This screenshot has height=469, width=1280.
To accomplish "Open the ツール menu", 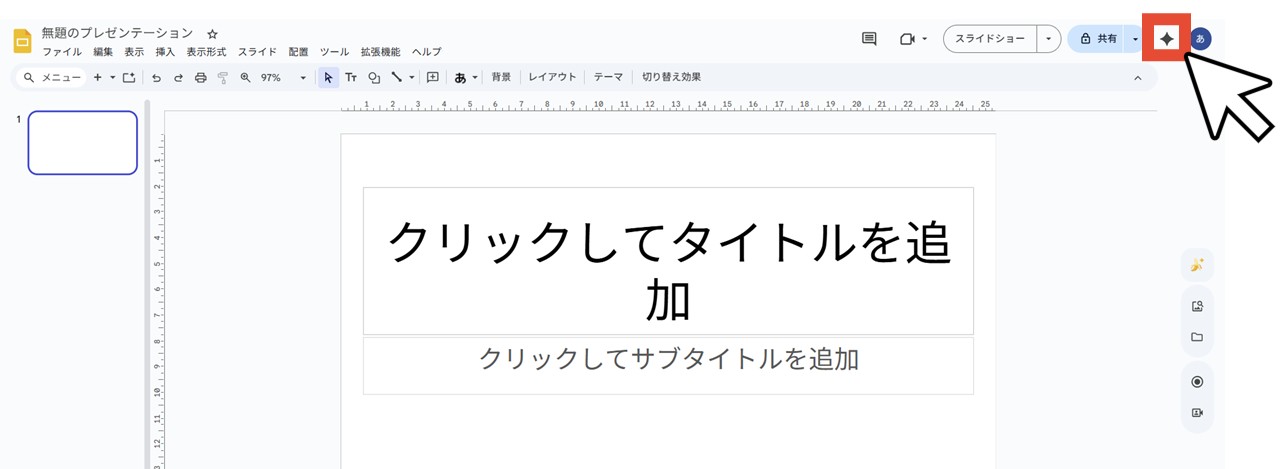I will (x=334, y=52).
